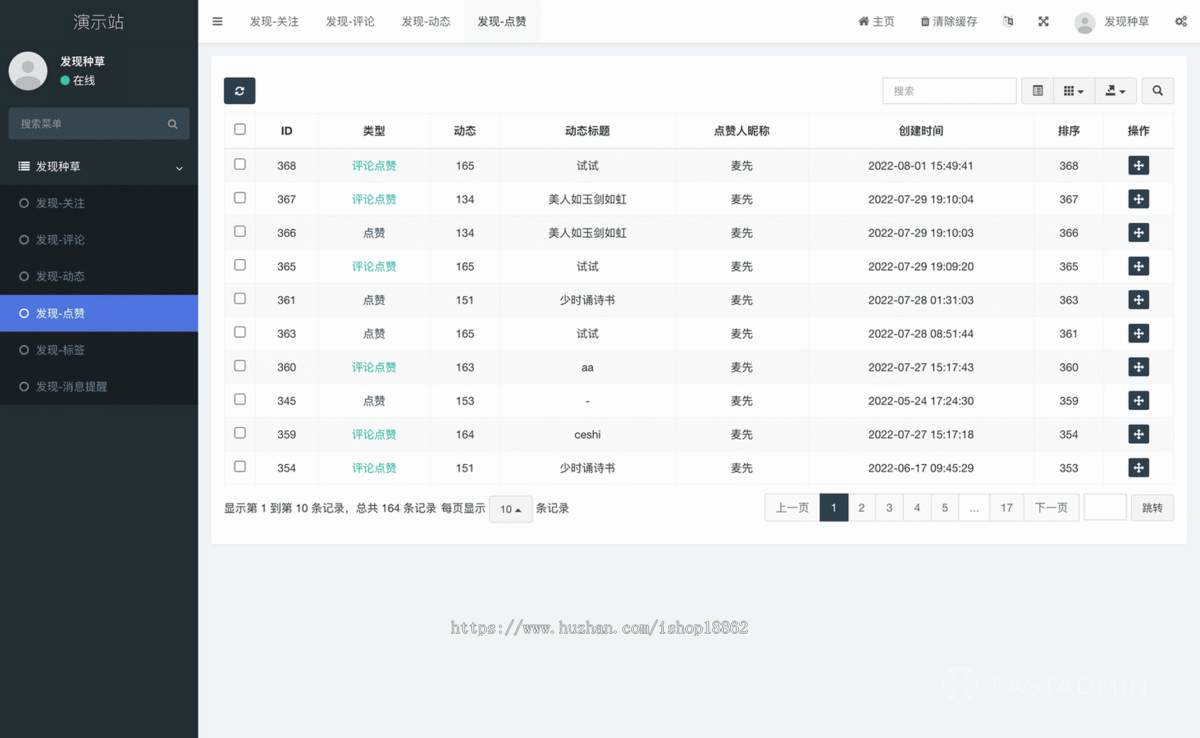1200x738 pixels.
Task: Select 发现-标签 in the sidebar menu
Action: 60,350
